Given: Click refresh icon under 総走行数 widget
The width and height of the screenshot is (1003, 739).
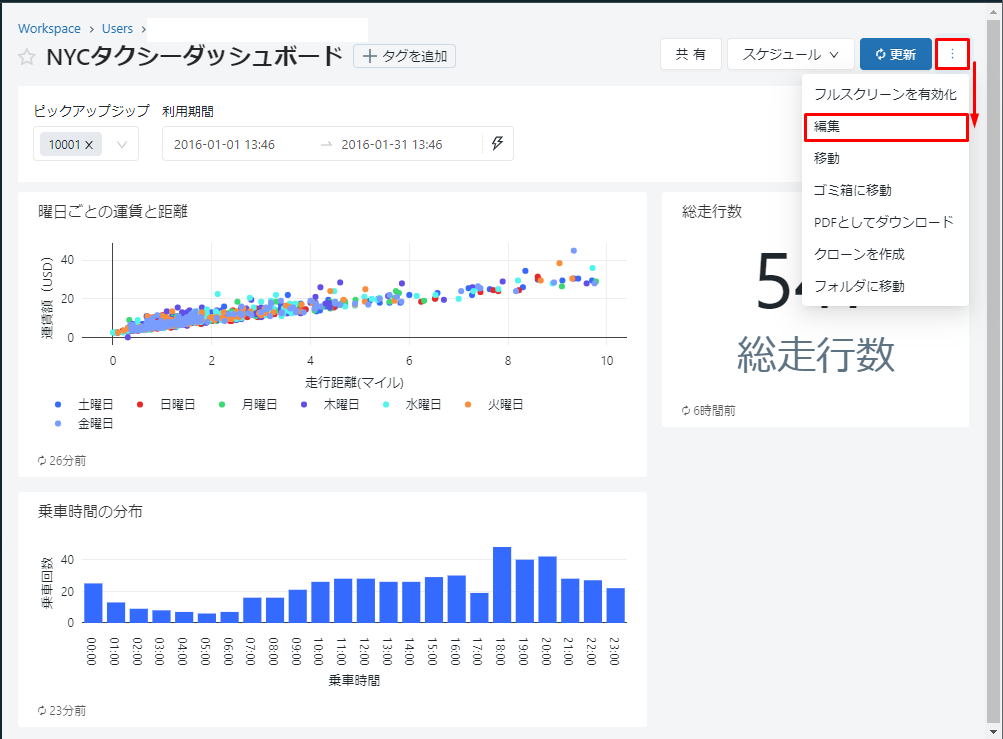Looking at the screenshot, I should [x=686, y=411].
